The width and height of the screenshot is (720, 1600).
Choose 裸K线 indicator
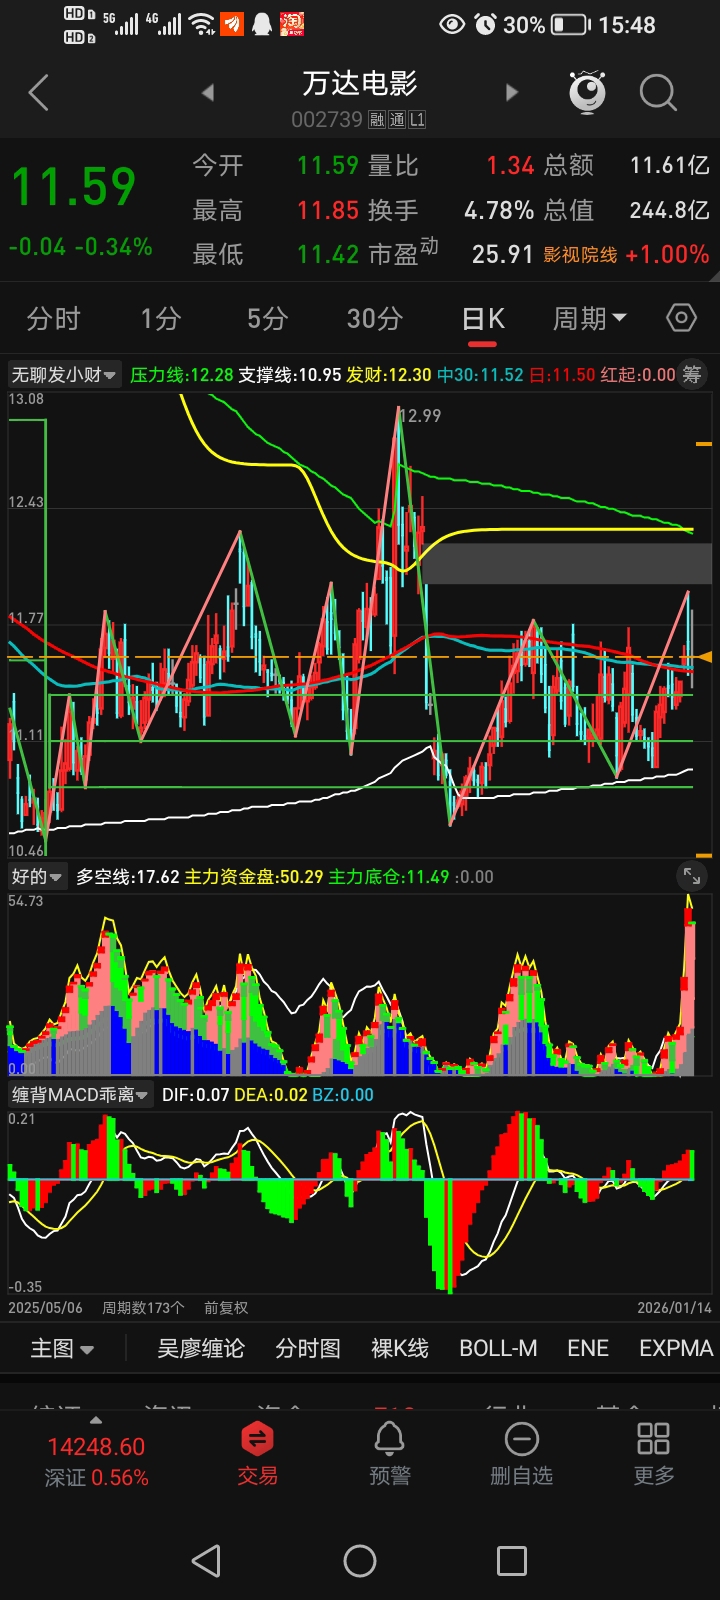[400, 1349]
